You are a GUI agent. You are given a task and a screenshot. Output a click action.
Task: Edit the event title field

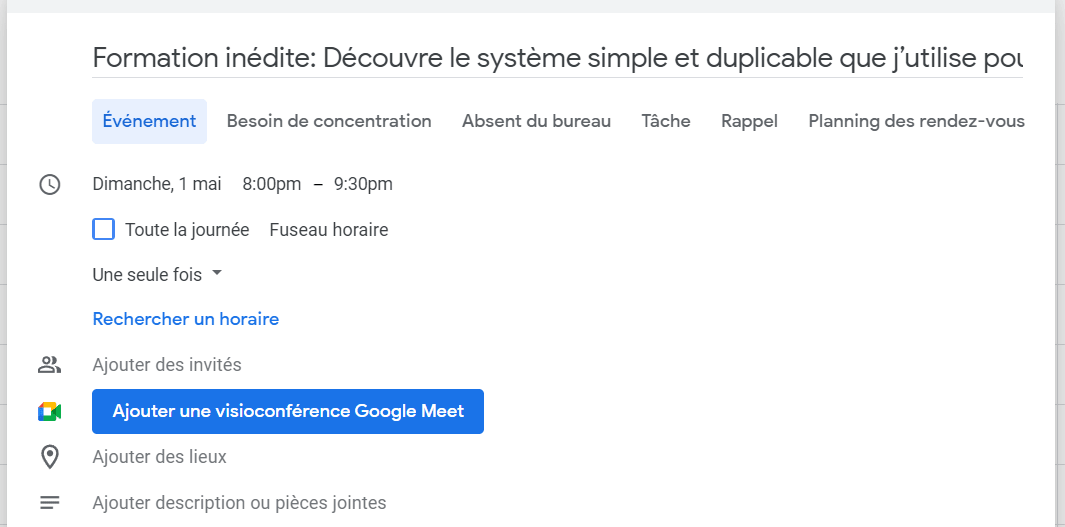[x=557, y=58]
